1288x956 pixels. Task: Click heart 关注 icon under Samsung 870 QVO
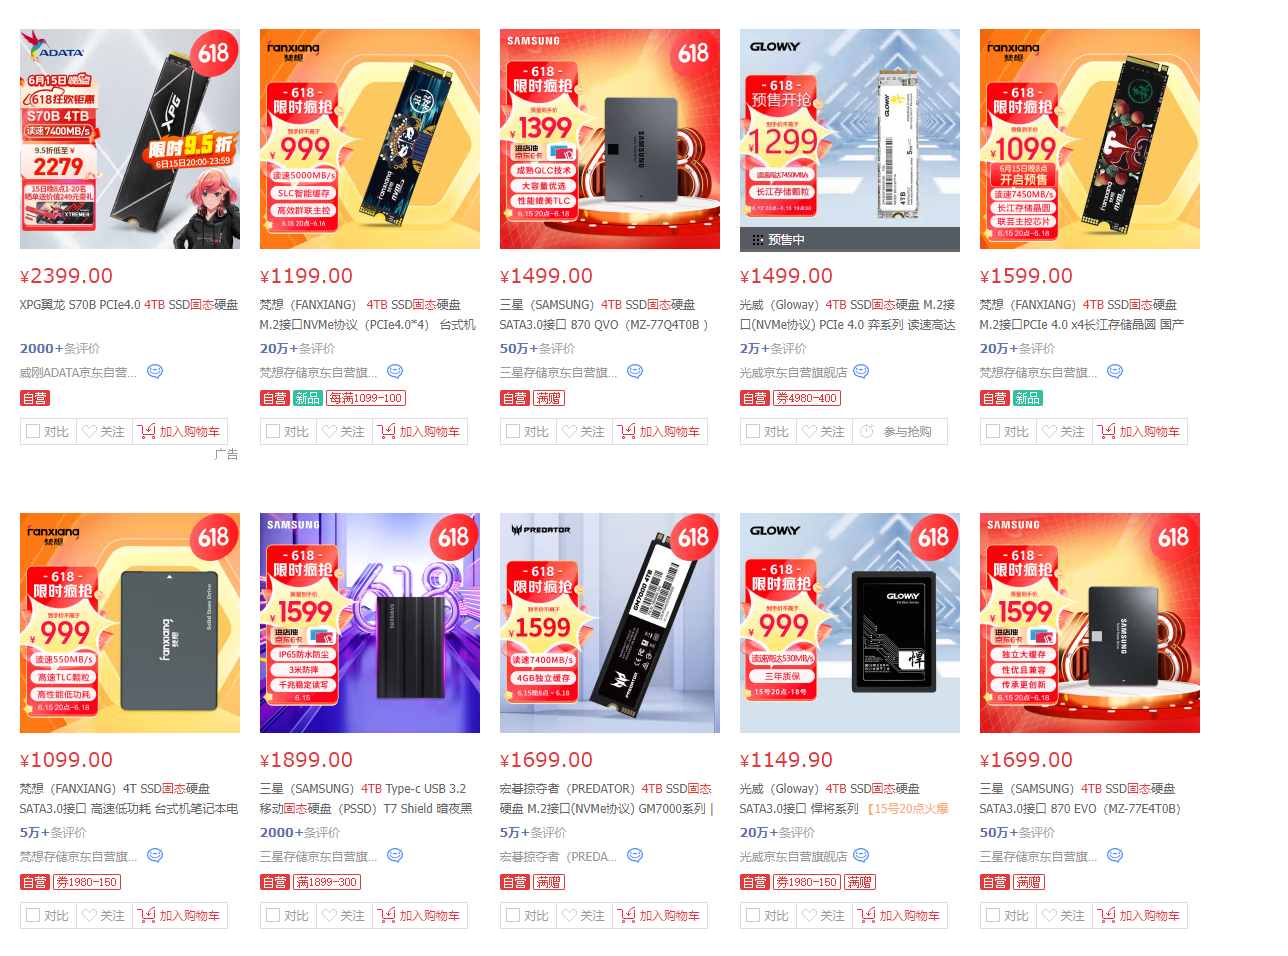[x=570, y=431]
